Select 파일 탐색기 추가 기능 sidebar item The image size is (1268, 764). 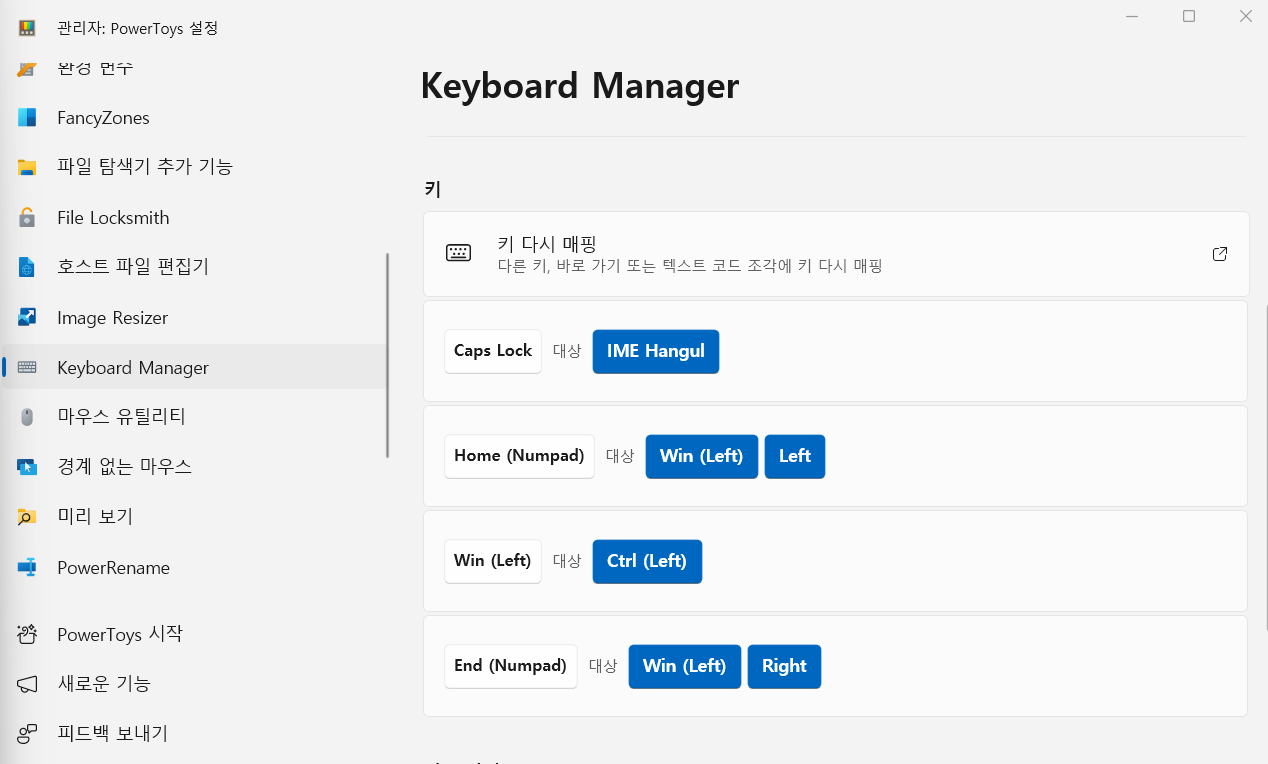[195, 167]
